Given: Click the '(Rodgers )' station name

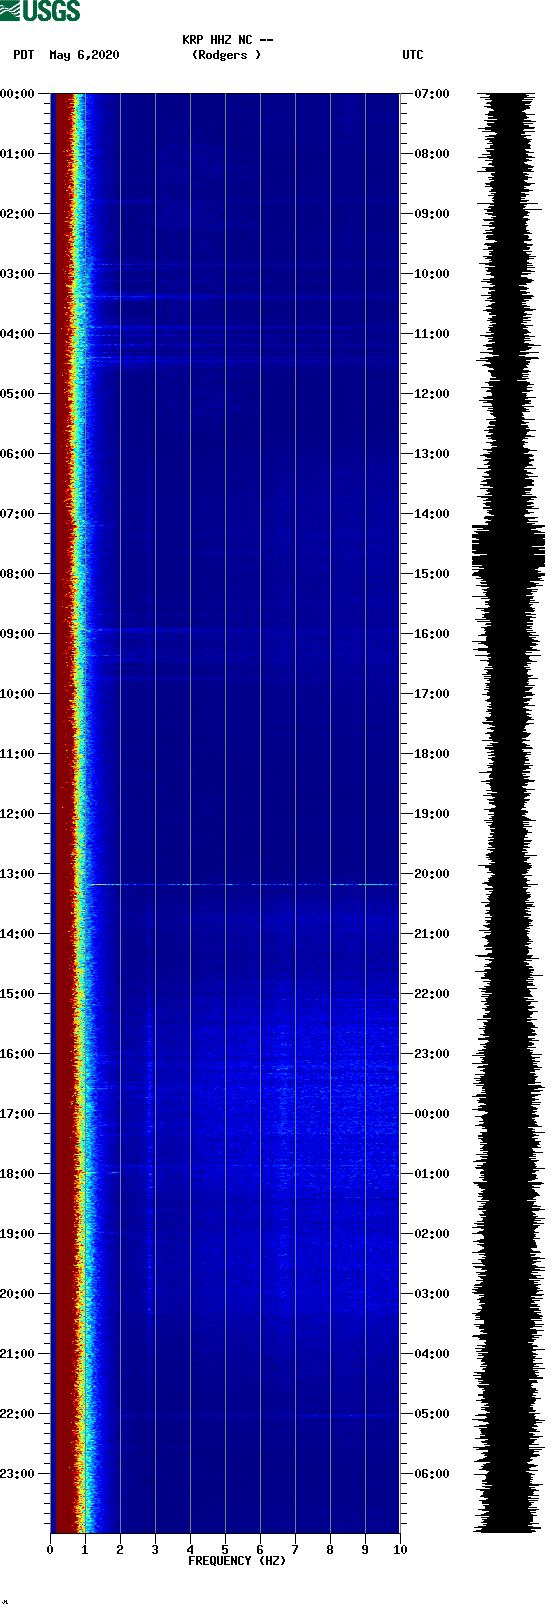Looking at the screenshot, I should click(227, 55).
